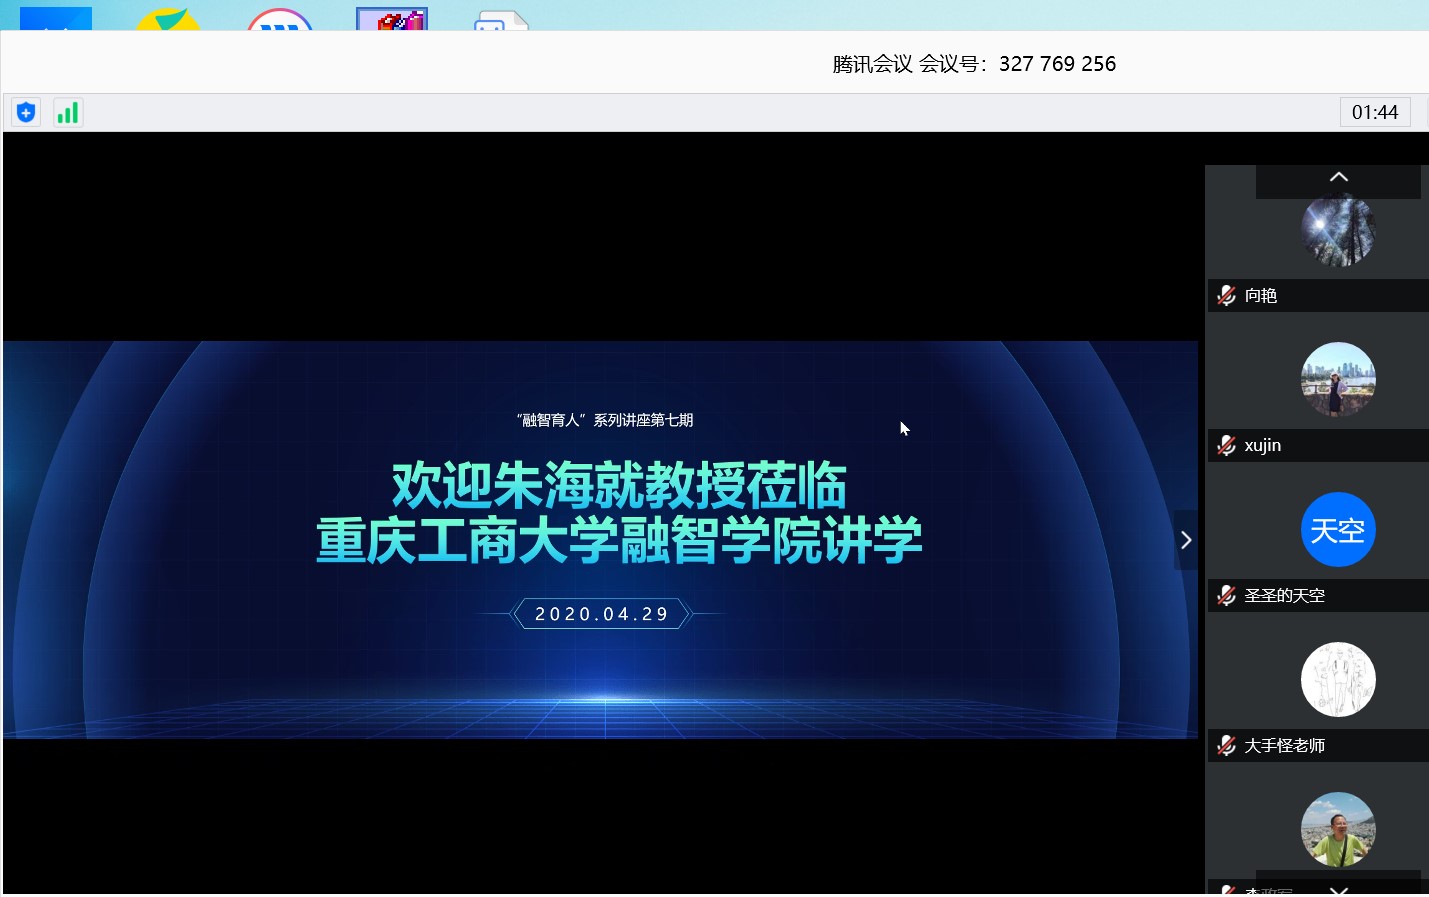Click the 向艳 participant name label
Viewport: 1429px width, 897px height.
pos(1261,295)
